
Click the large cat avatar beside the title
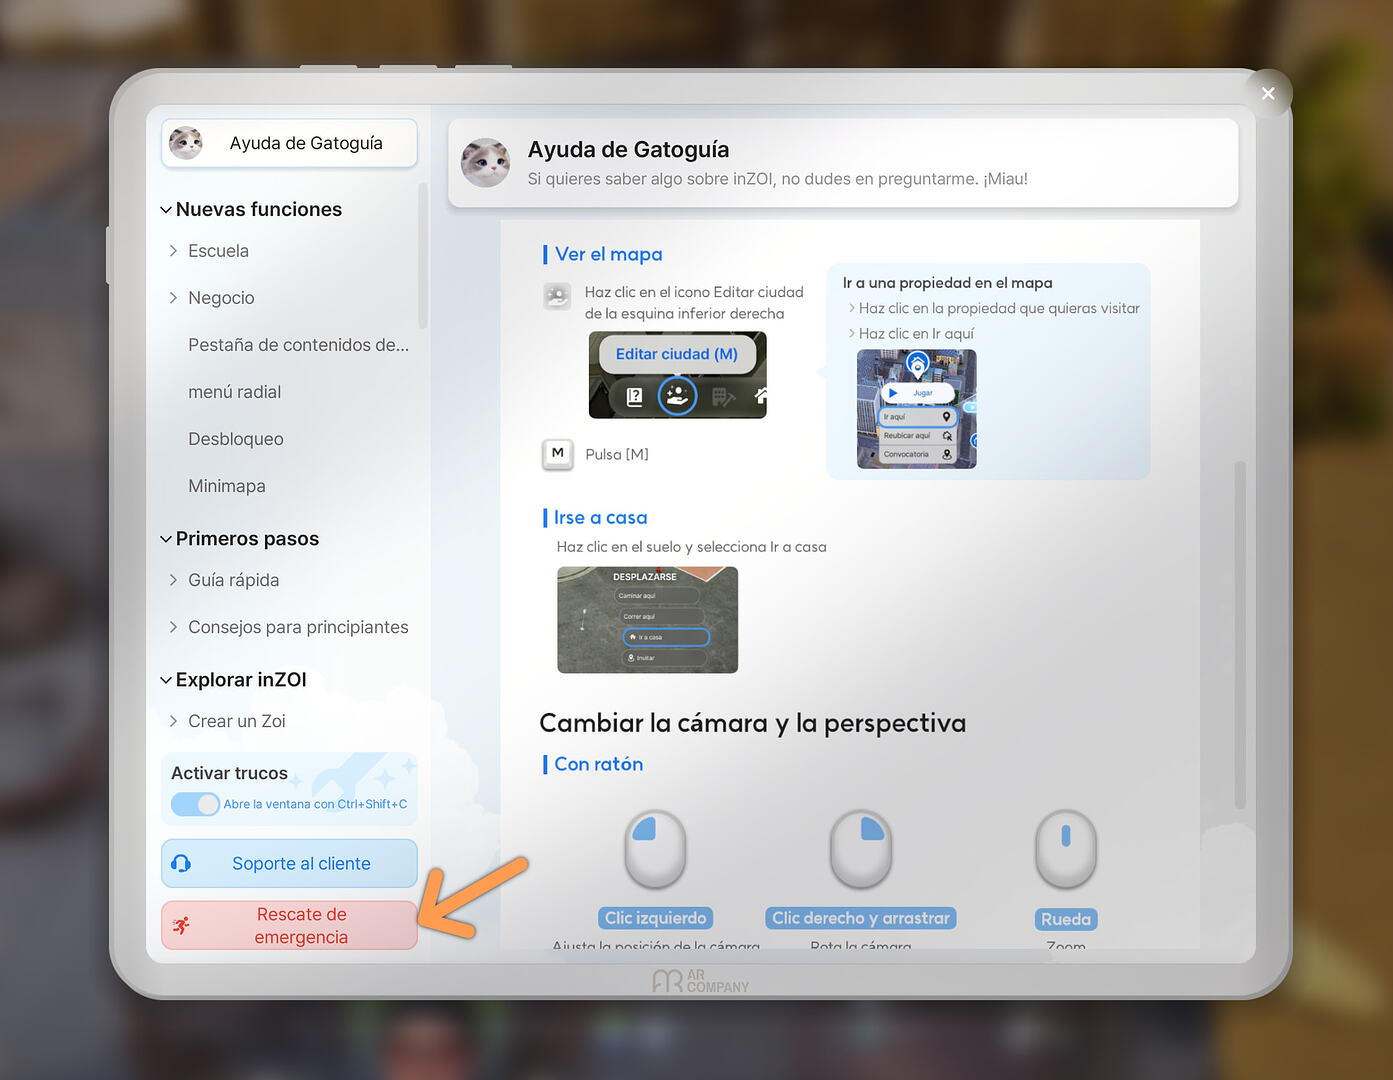(486, 163)
